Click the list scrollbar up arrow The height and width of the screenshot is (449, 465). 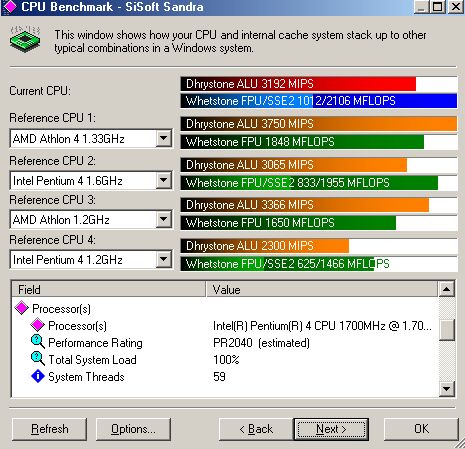447,289
